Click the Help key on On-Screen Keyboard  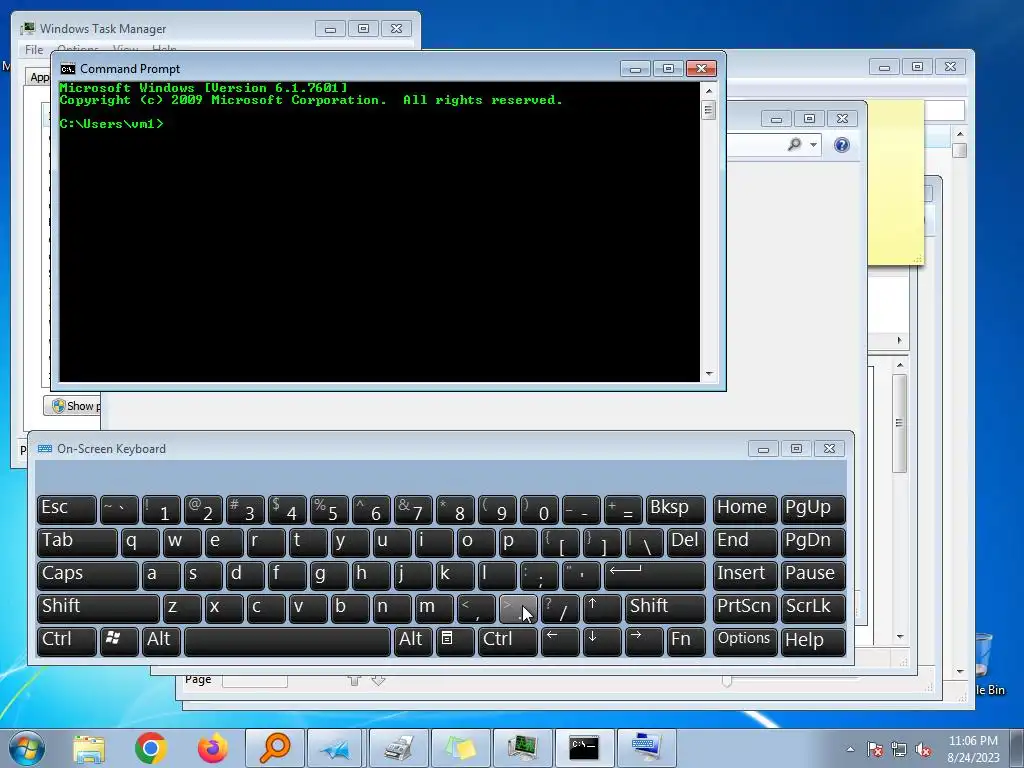click(x=813, y=641)
